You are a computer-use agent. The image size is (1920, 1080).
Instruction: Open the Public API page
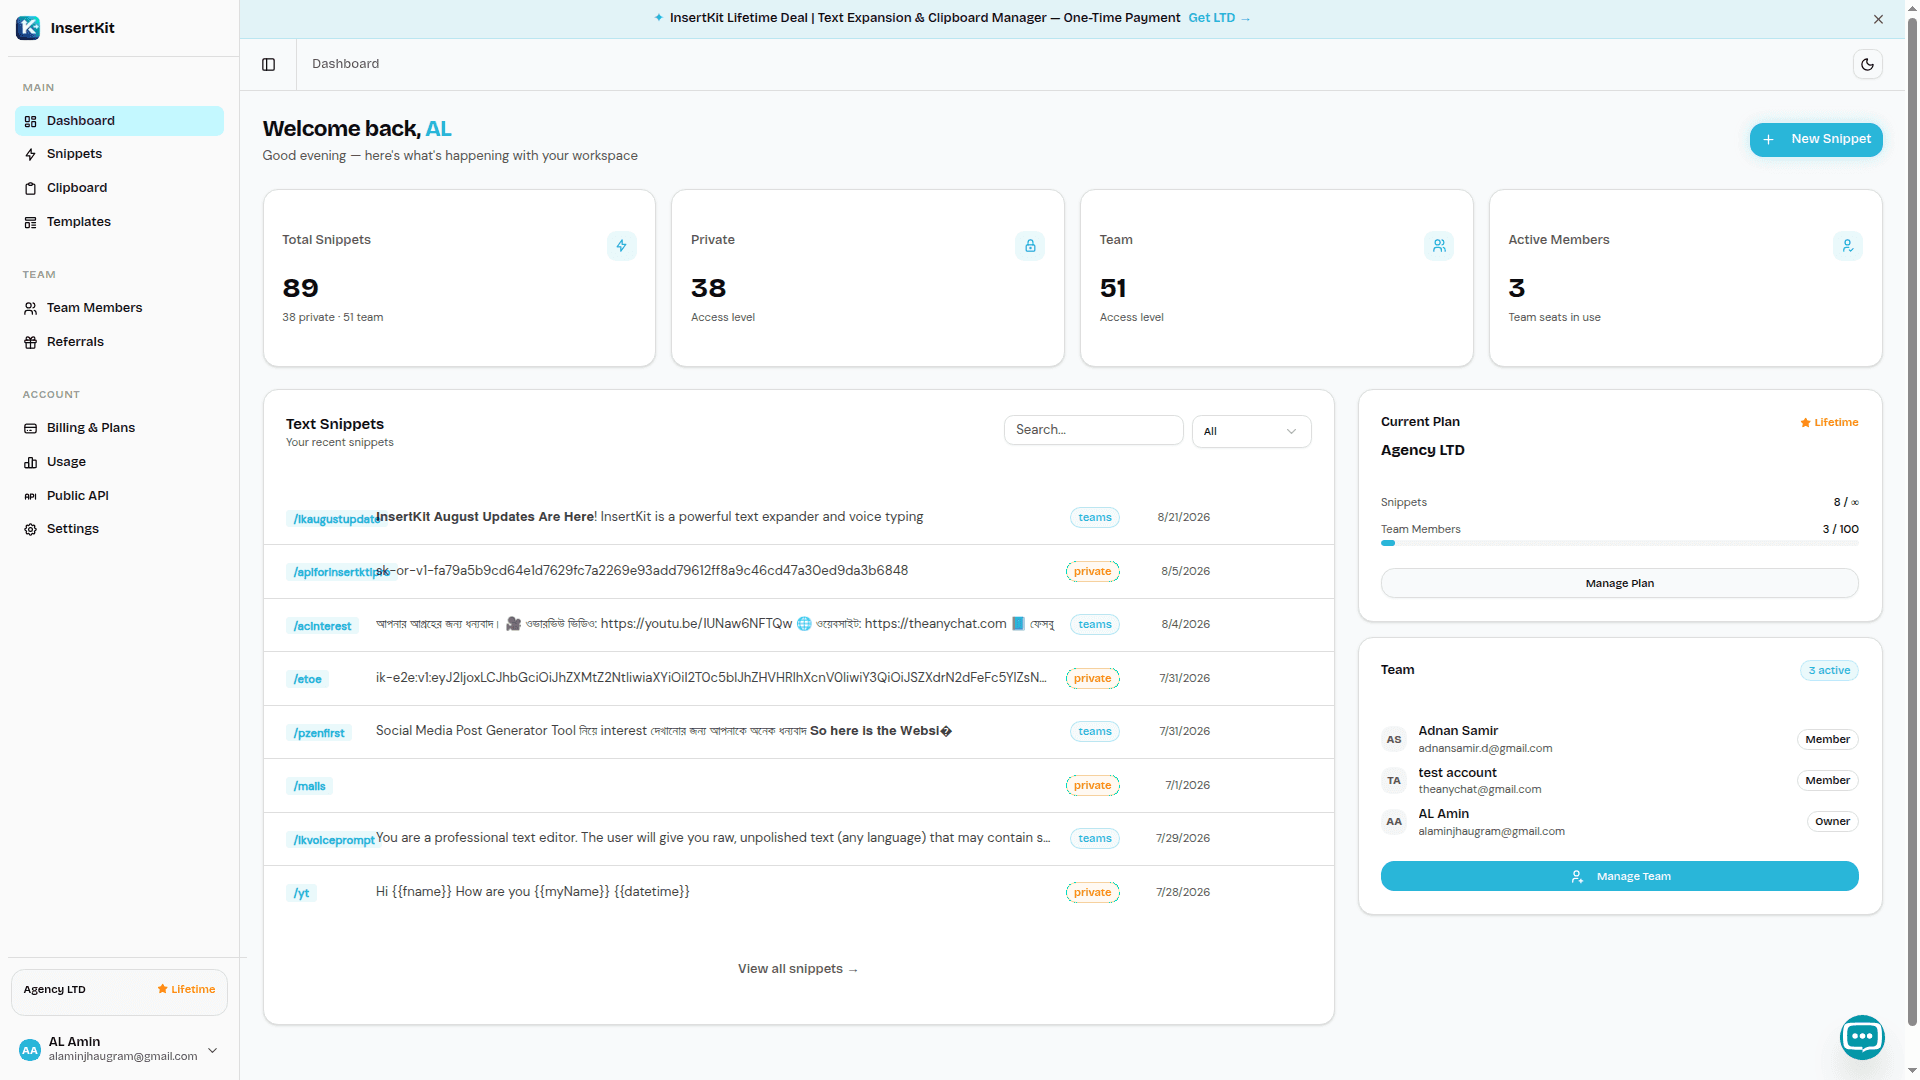(x=119, y=496)
